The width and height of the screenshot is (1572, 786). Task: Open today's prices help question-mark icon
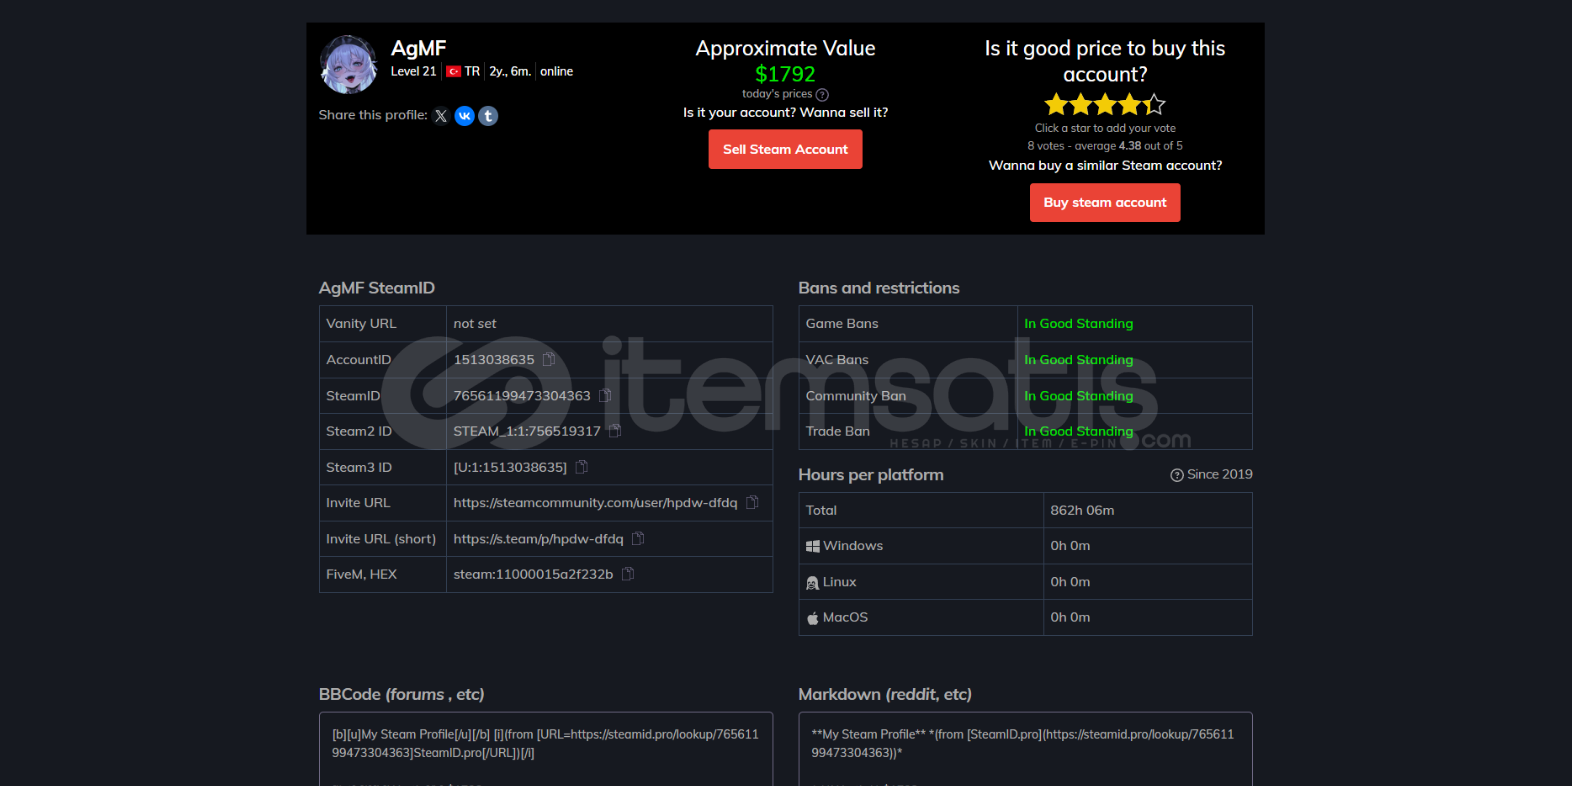point(822,95)
